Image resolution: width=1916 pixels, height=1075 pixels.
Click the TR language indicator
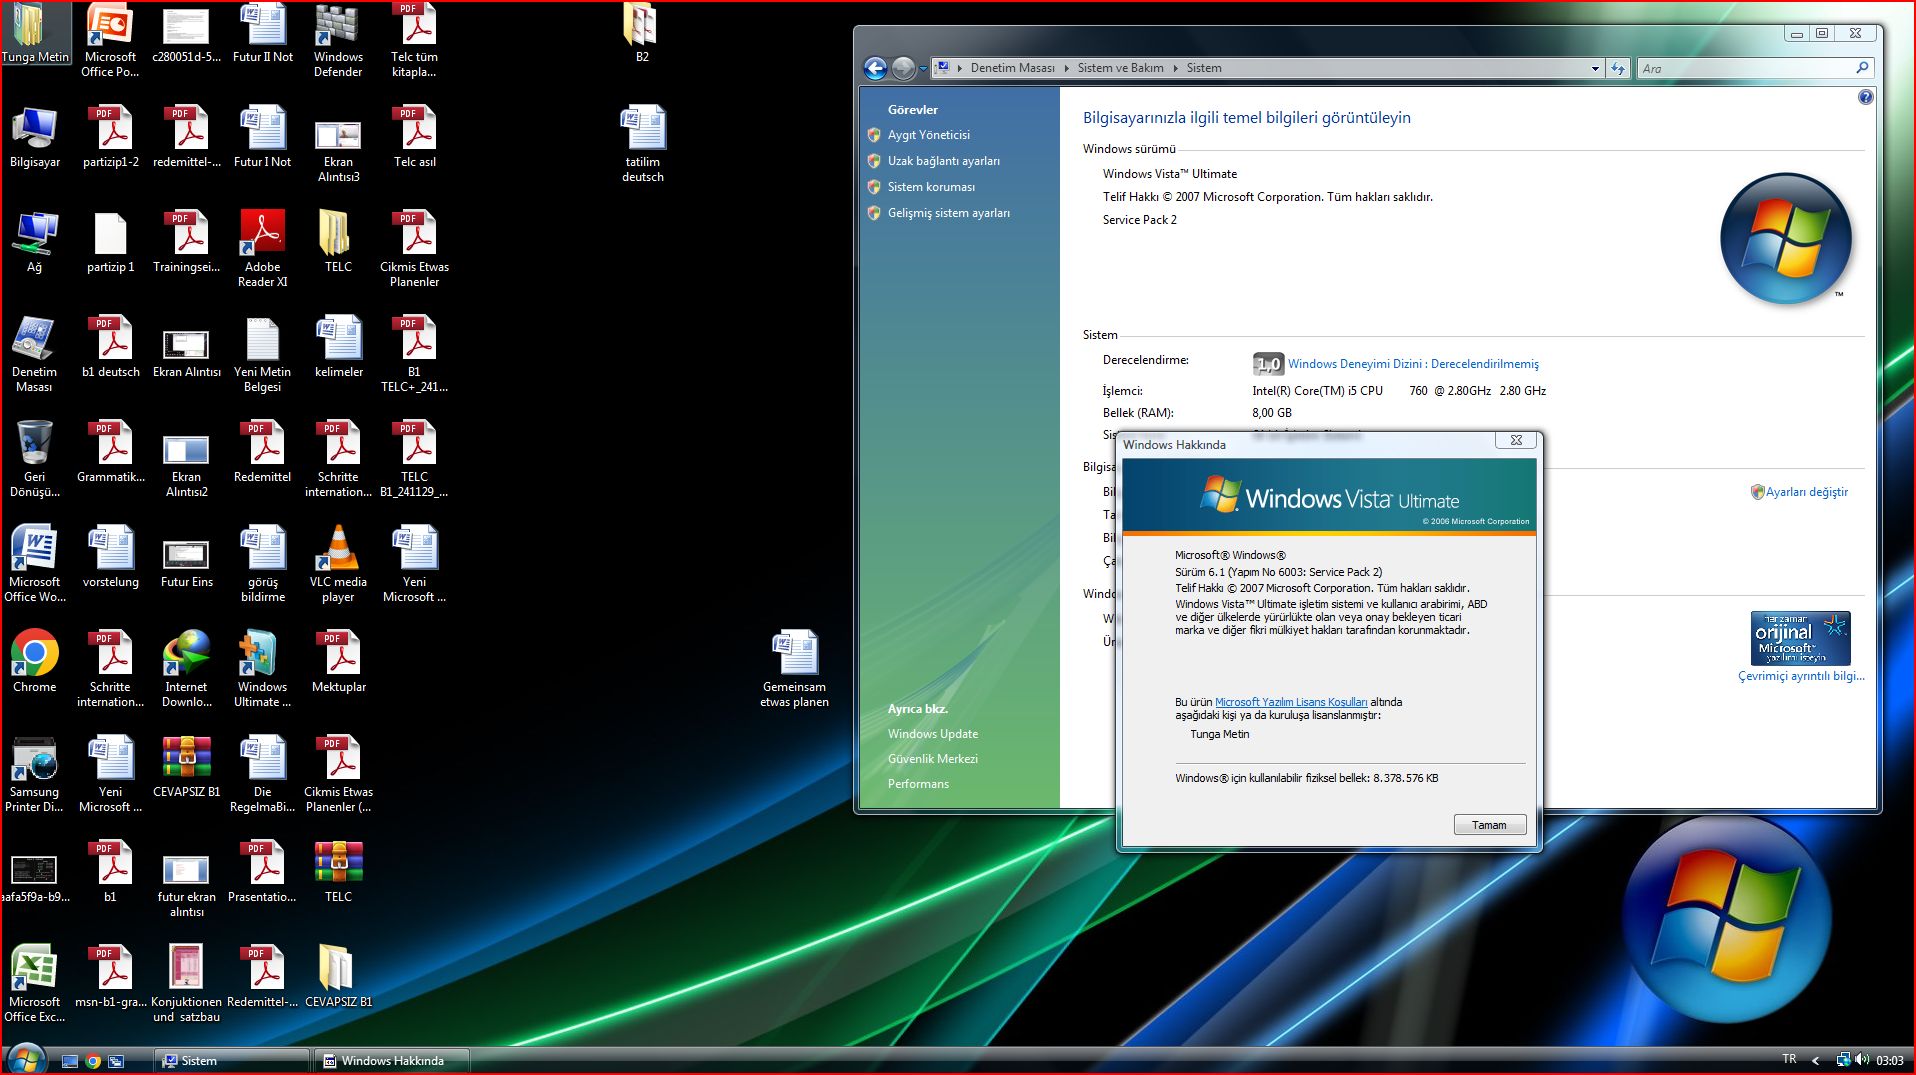coord(1789,1059)
